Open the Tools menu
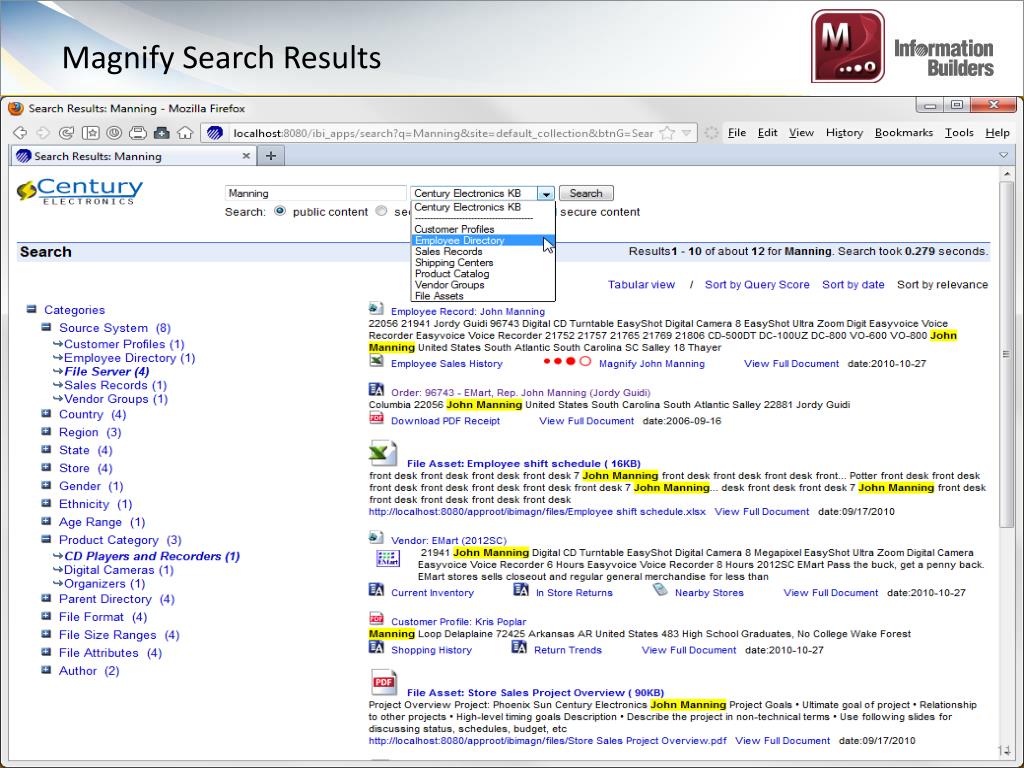Viewport: 1024px width, 768px height. point(959,133)
